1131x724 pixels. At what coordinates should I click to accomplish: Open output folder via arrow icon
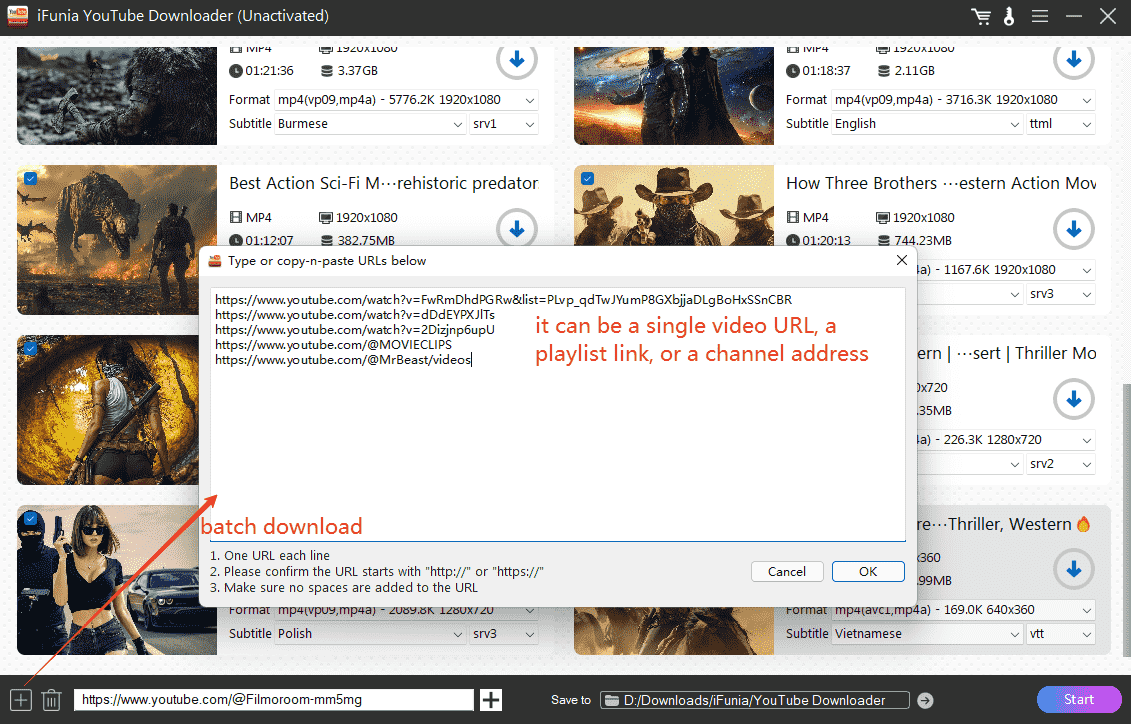(x=925, y=700)
